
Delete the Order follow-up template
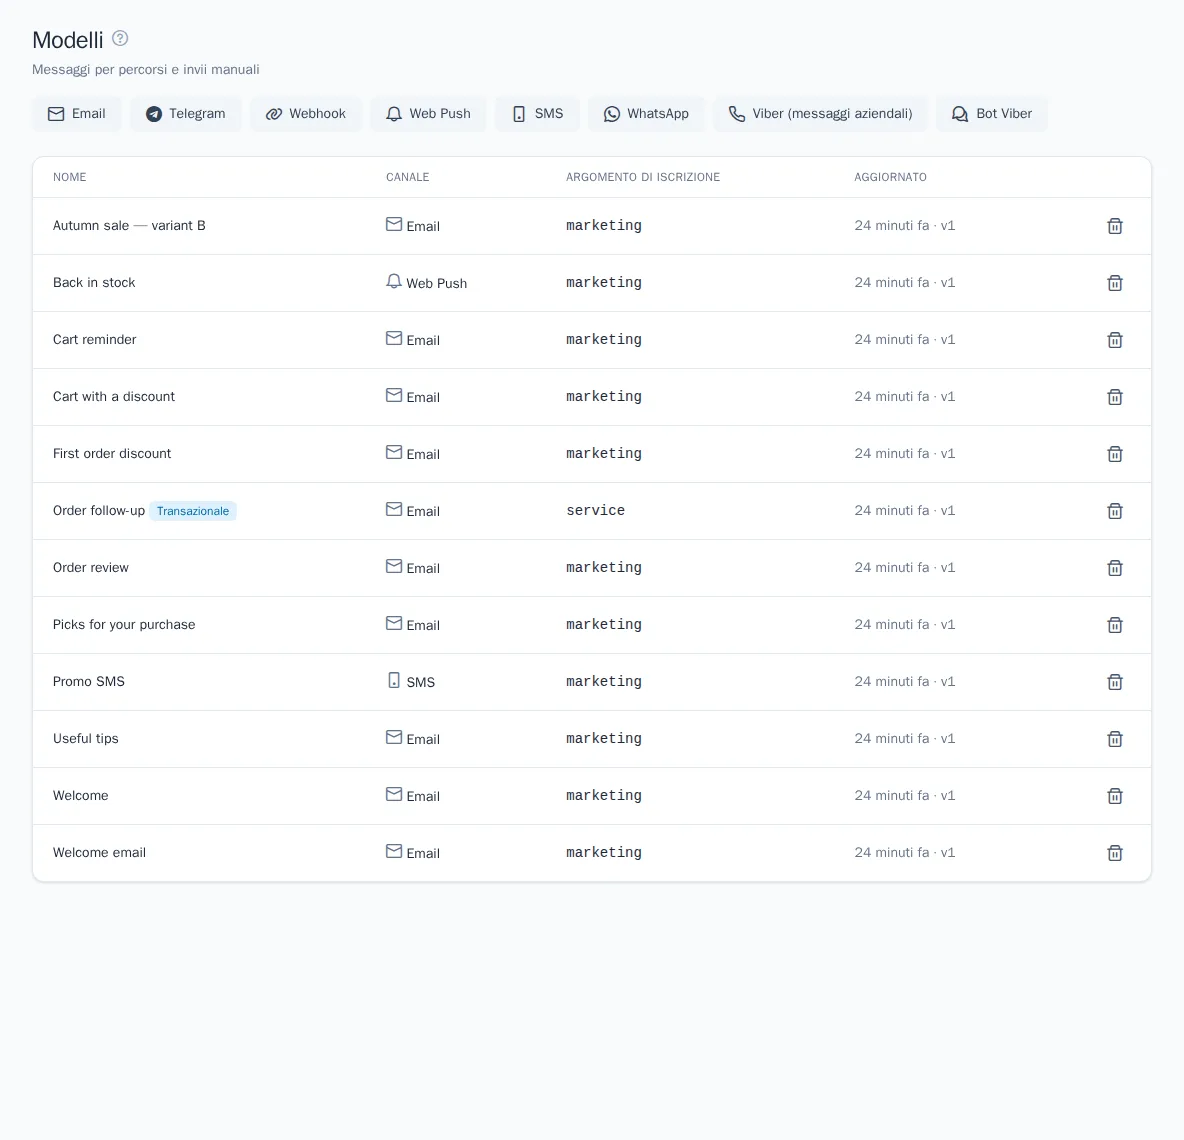tap(1115, 511)
